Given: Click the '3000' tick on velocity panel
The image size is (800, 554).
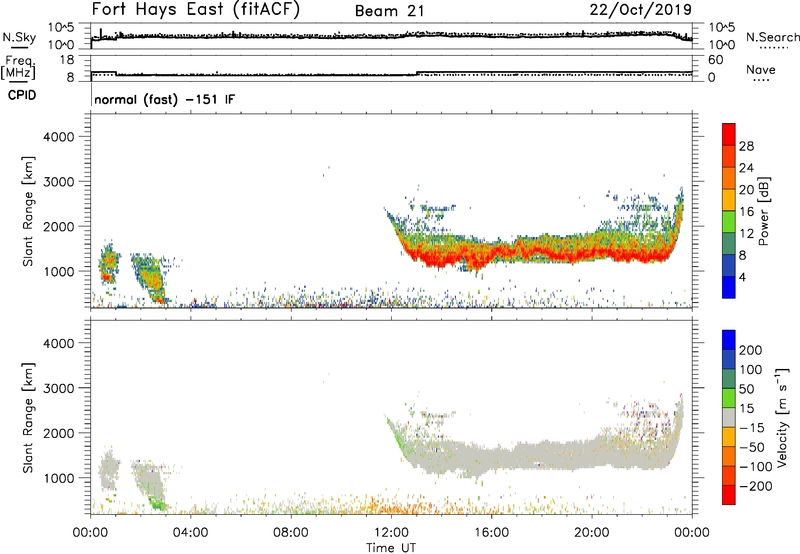Looking at the screenshot, I should click(59, 388).
